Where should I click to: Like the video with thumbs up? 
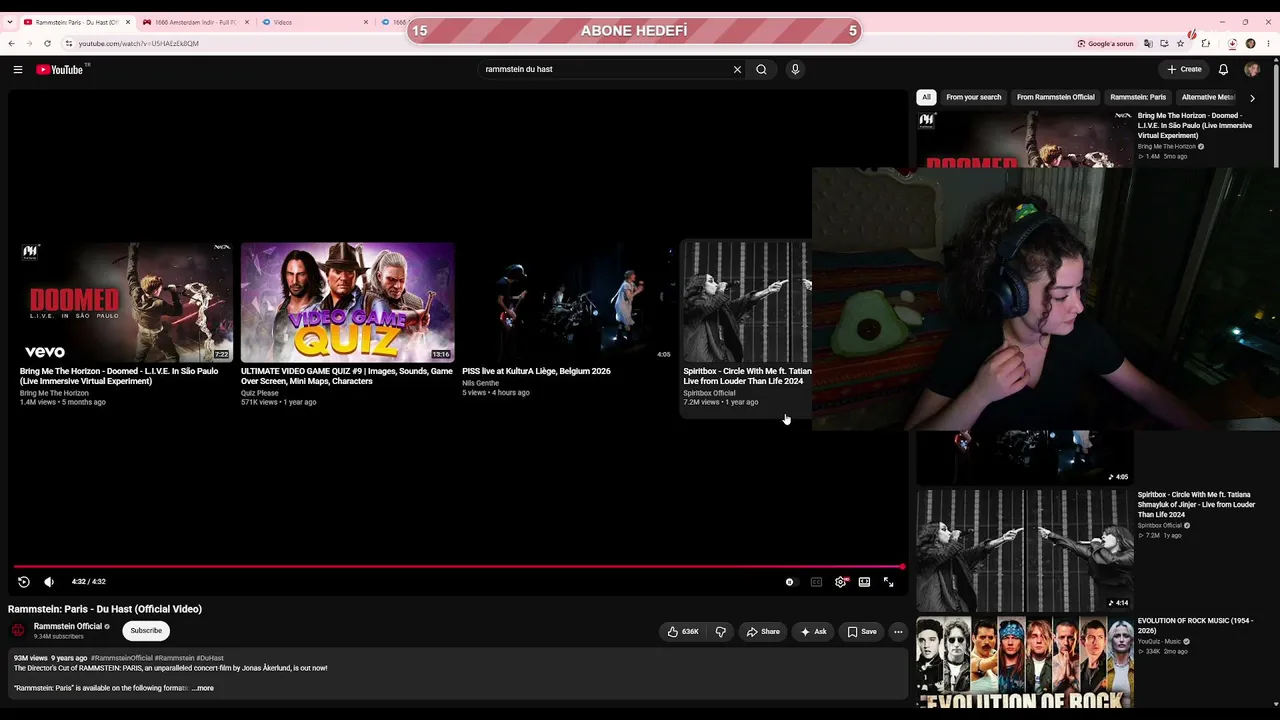[x=683, y=632]
